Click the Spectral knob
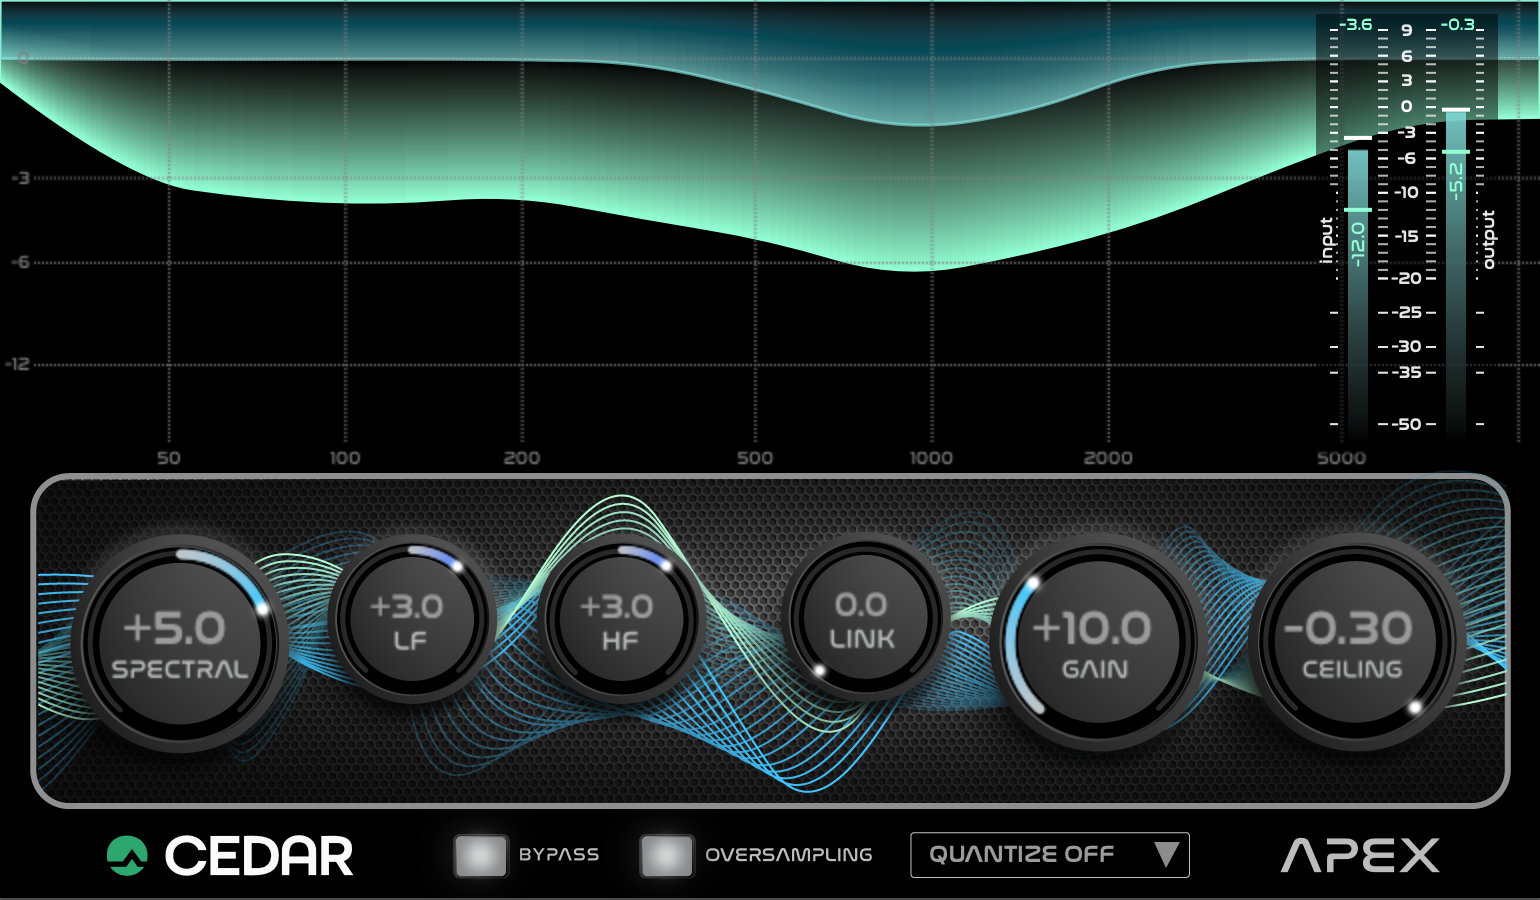Viewport: 1540px width, 900px height. click(180, 643)
